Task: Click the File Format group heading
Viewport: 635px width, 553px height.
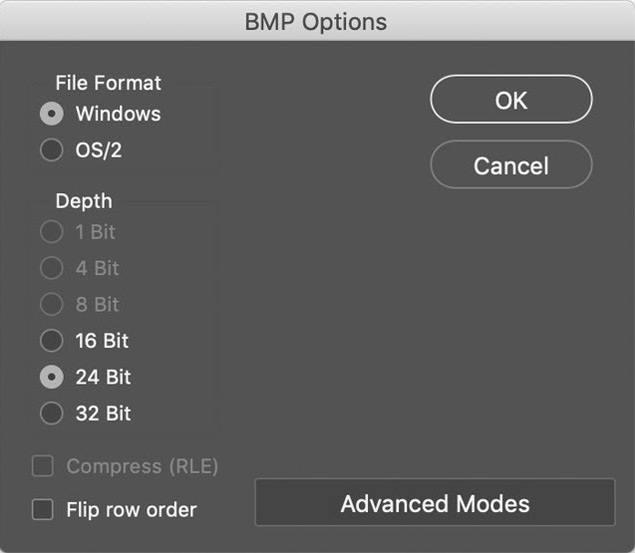Action: 108,83
